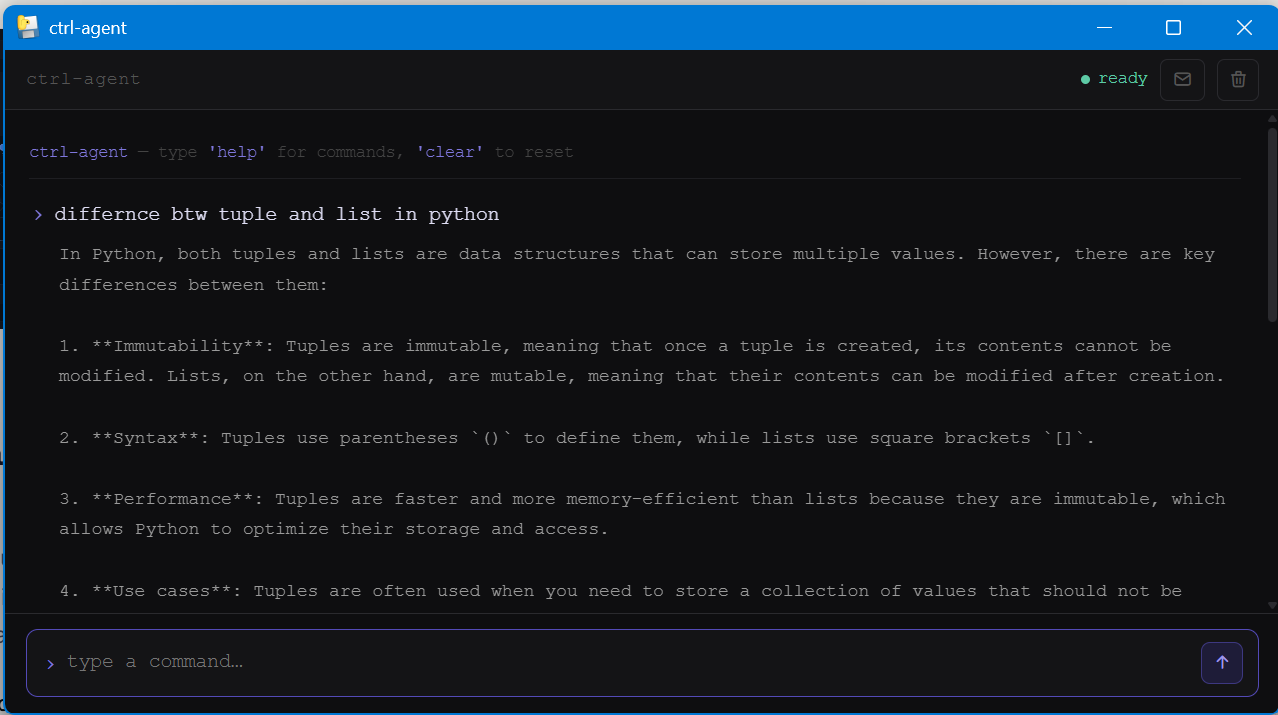Click 'differences between them:' text
This screenshot has height=715, width=1278.
[x=194, y=285]
